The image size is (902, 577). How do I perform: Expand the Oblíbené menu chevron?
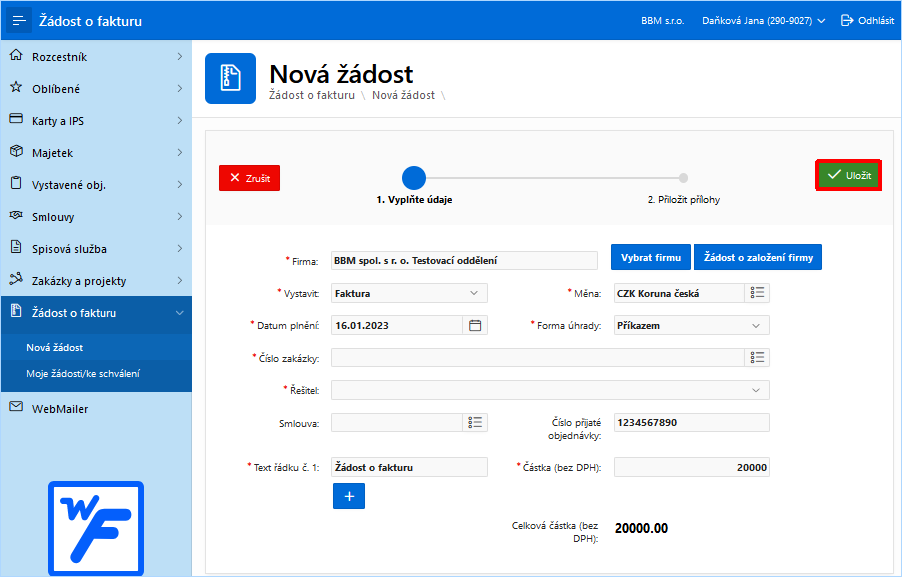pos(179,88)
